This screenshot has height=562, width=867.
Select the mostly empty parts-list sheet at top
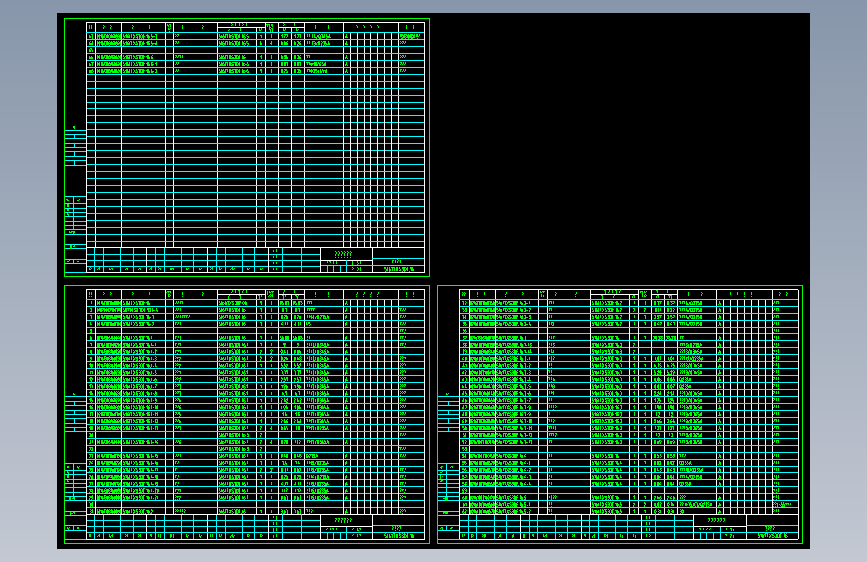click(x=247, y=148)
